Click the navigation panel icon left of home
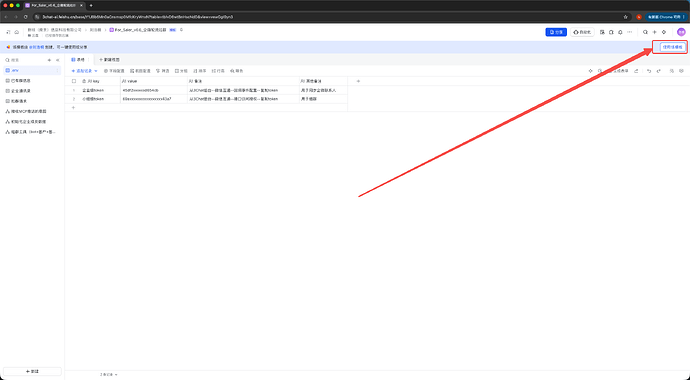Viewport: 690px width, 380px height. tap(8, 32)
